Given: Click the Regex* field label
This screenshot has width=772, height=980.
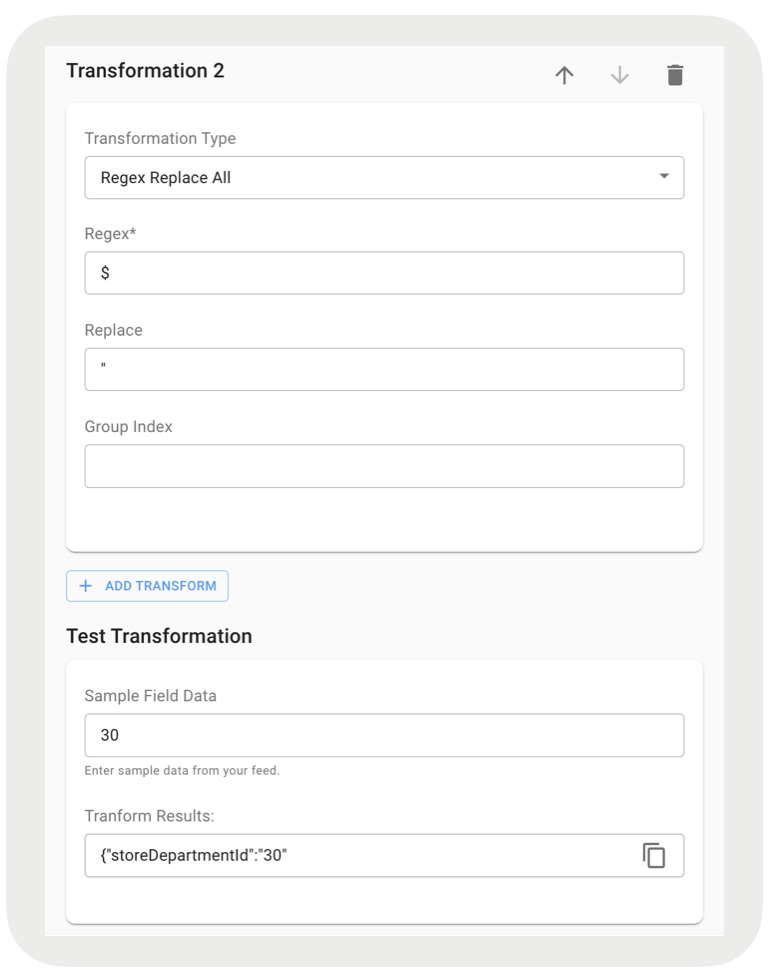Looking at the screenshot, I should [x=110, y=234].
